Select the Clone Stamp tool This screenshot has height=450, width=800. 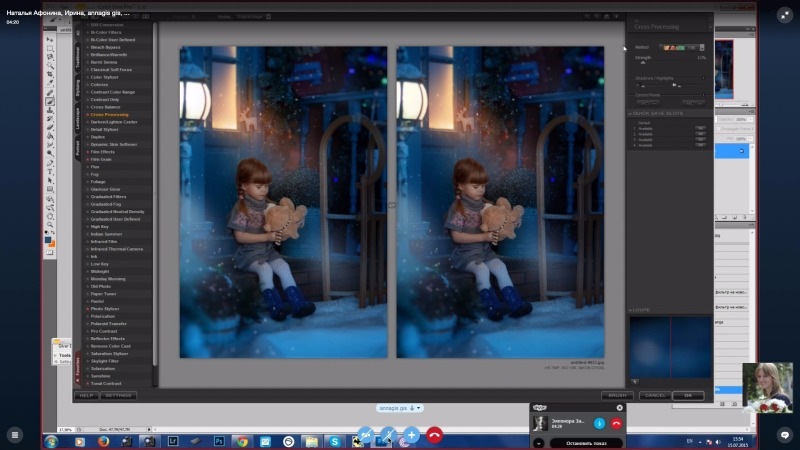tap(49, 110)
